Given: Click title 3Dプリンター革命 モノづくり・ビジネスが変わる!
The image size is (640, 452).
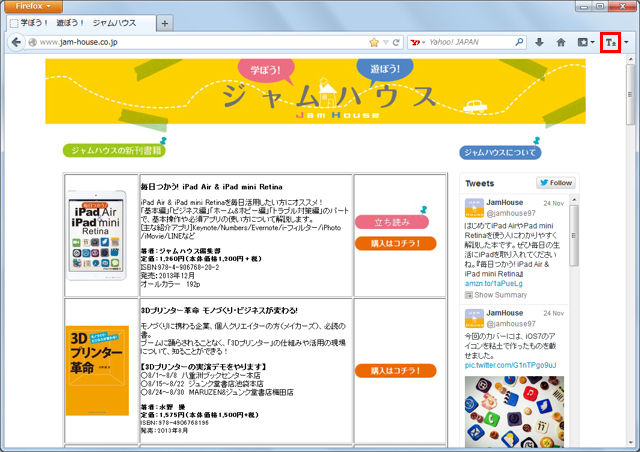Looking at the screenshot, I should [x=219, y=310].
